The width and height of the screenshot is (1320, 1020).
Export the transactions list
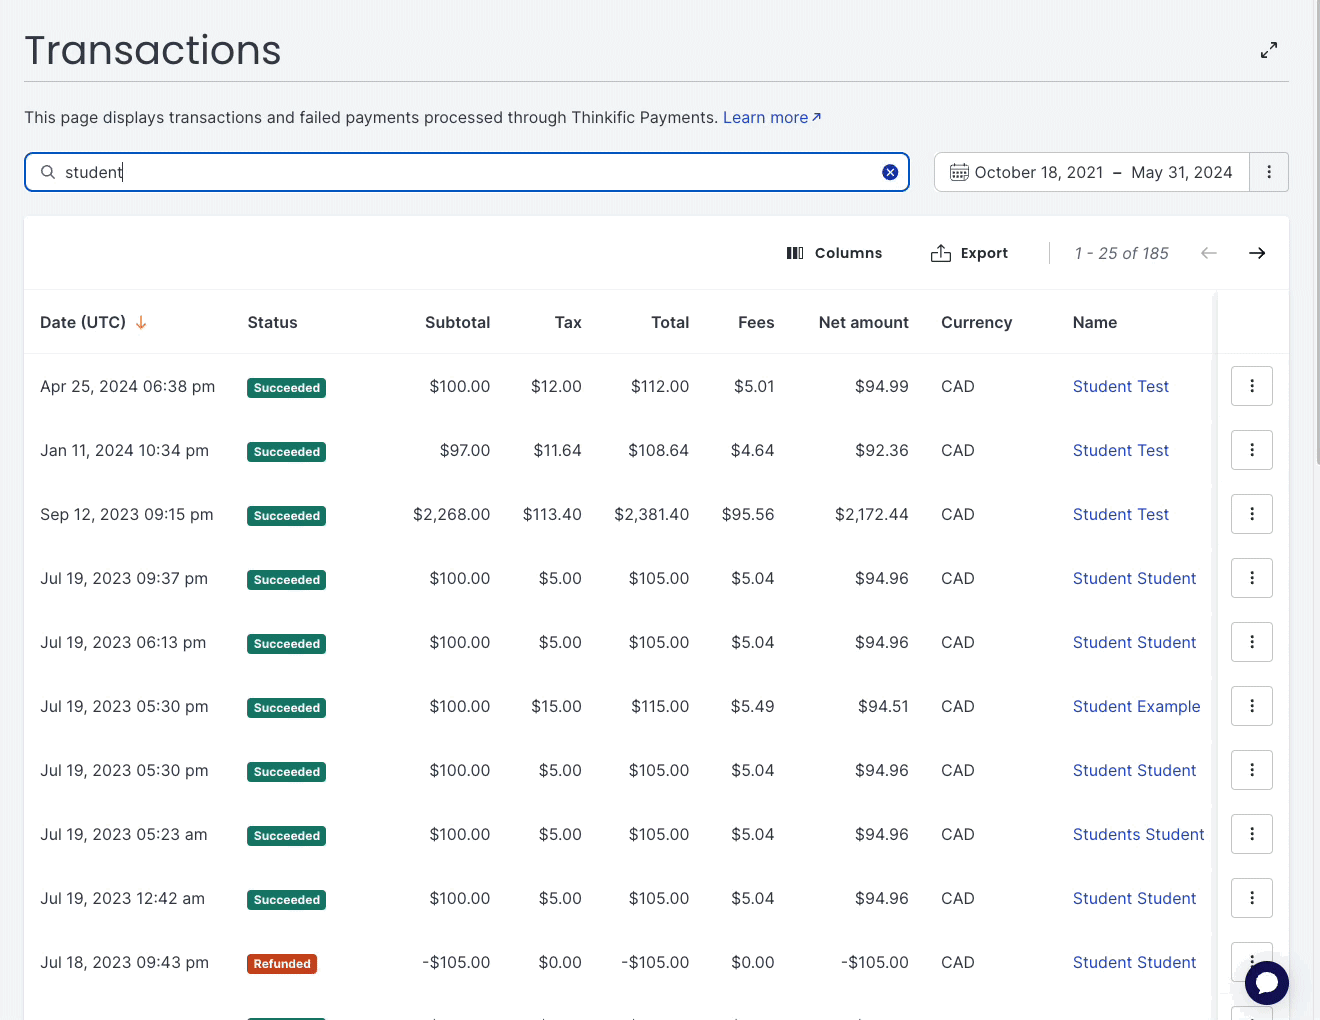tap(969, 253)
